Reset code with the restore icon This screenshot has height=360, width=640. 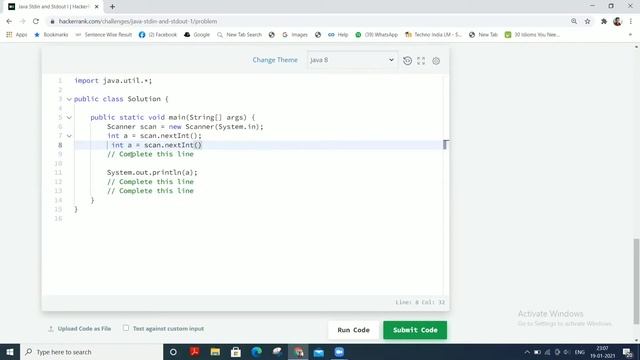click(x=407, y=61)
